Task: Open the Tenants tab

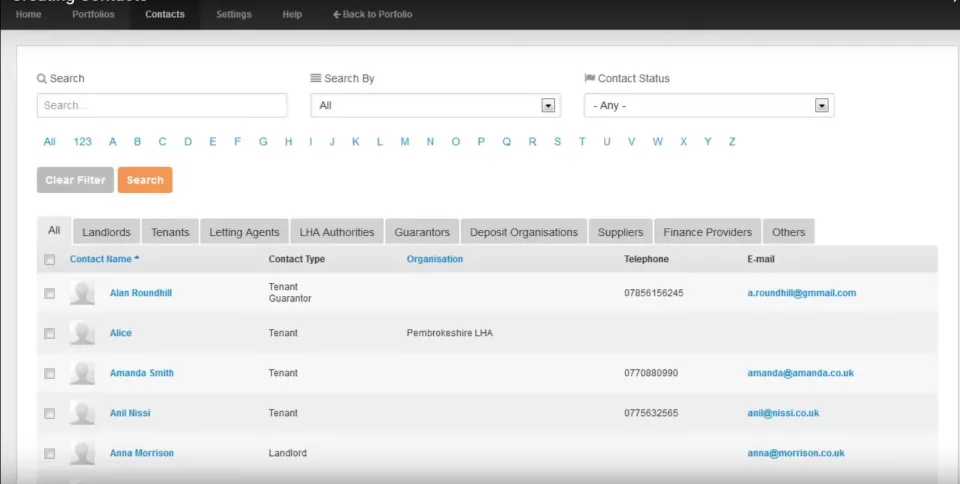Action: click(x=170, y=232)
